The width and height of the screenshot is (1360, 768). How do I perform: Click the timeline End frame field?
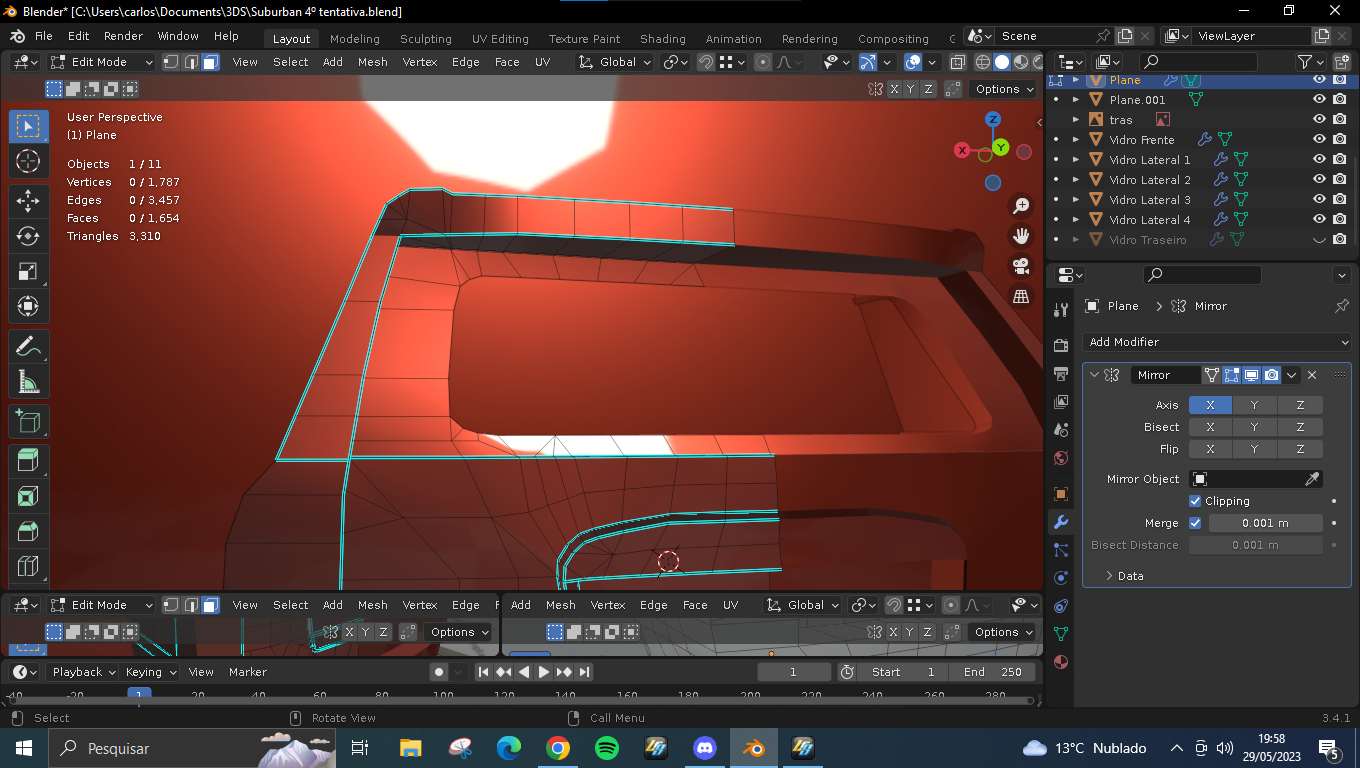click(992, 672)
